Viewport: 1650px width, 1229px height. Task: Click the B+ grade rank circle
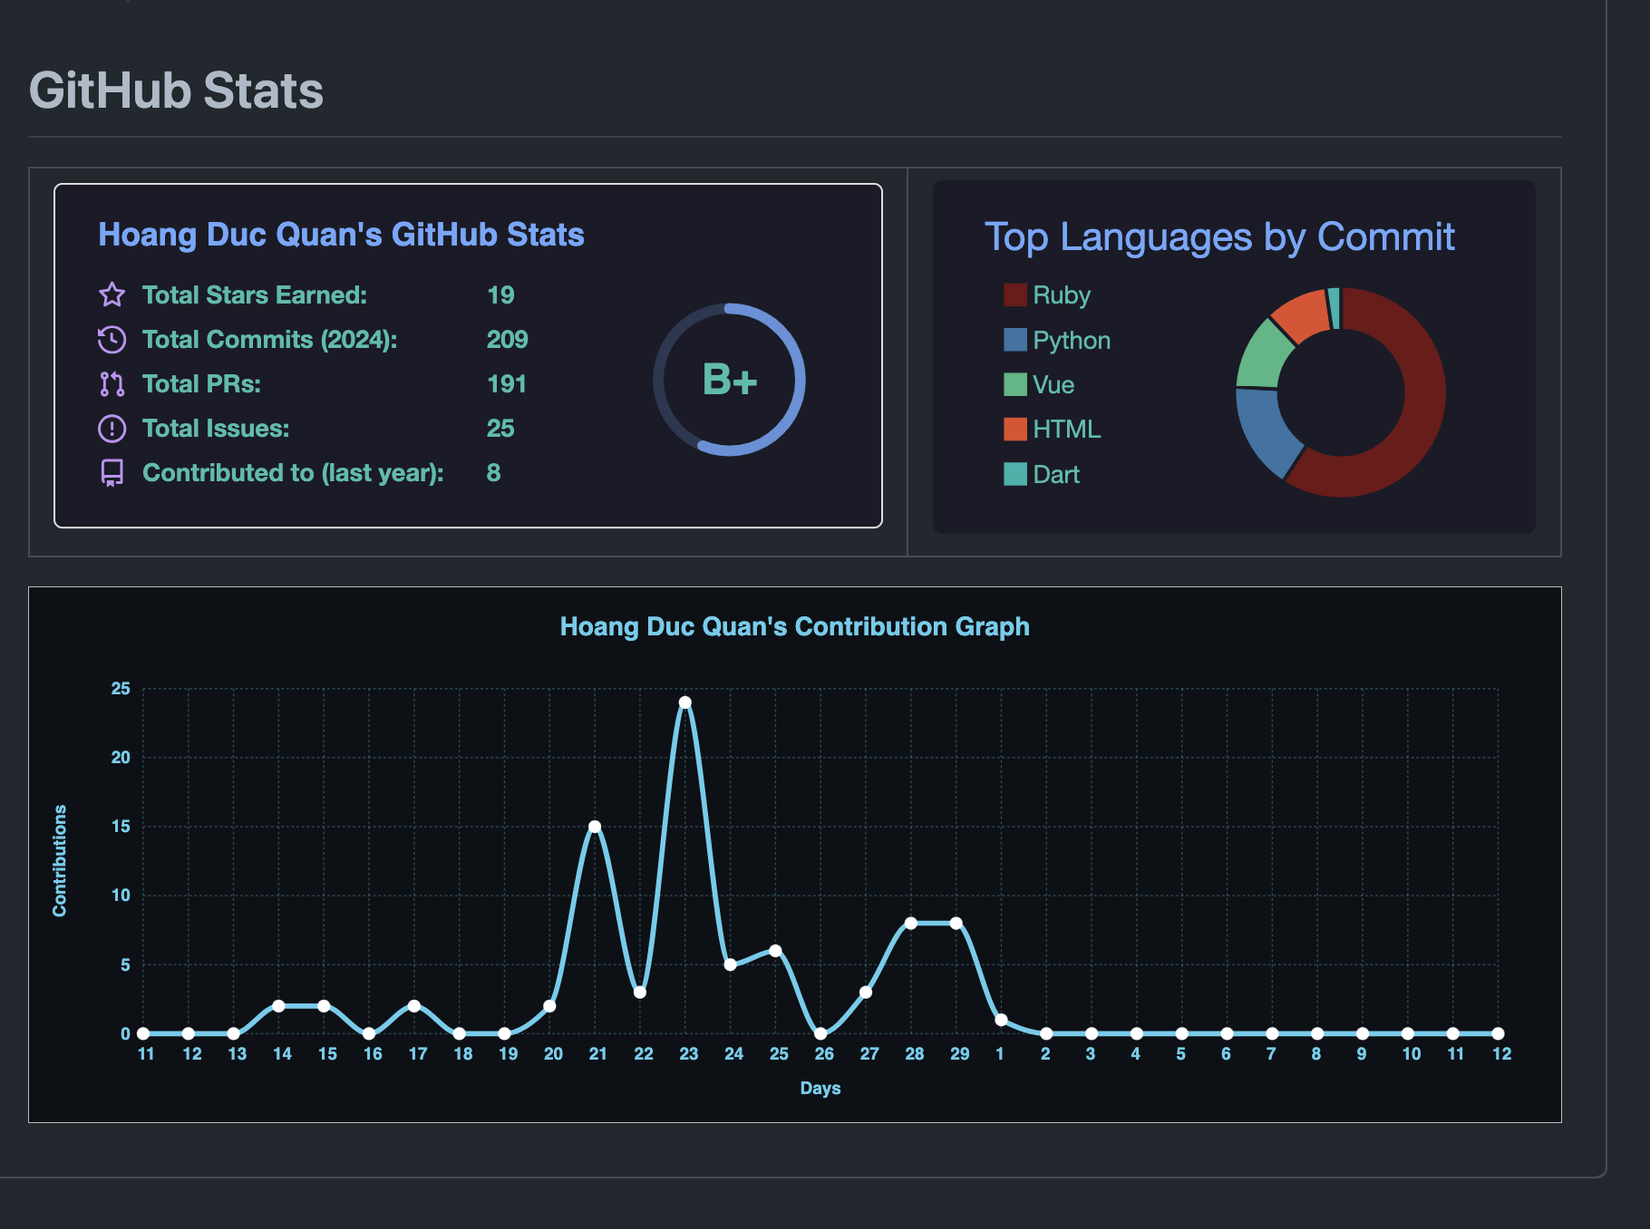pos(729,380)
